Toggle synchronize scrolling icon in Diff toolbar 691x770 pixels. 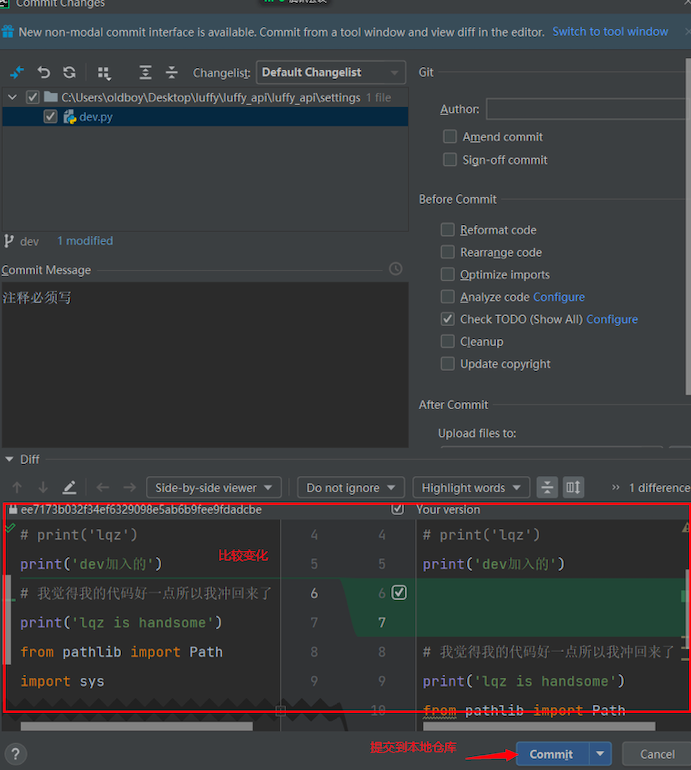point(573,488)
